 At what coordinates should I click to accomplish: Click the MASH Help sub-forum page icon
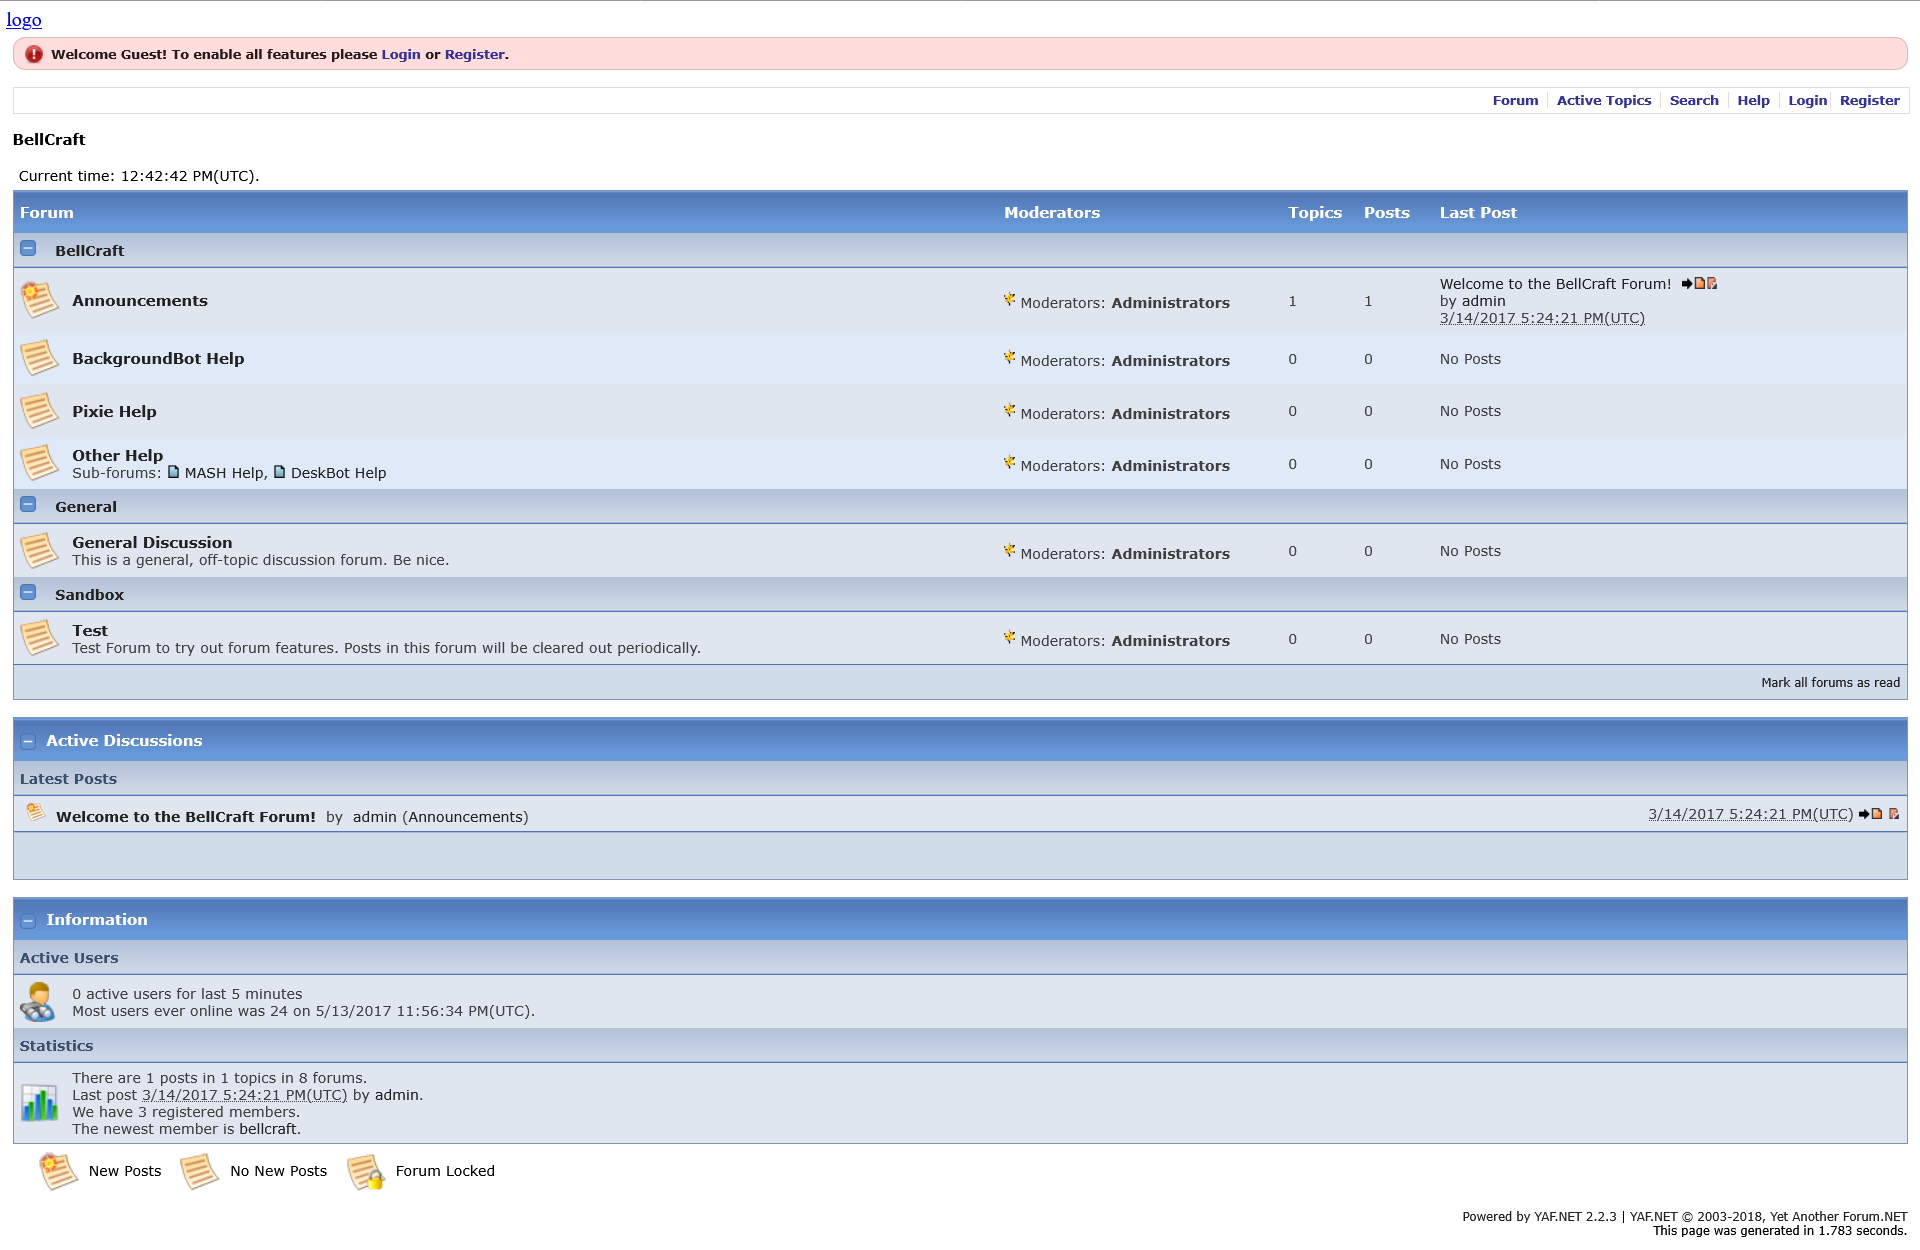[x=174, y=472]
